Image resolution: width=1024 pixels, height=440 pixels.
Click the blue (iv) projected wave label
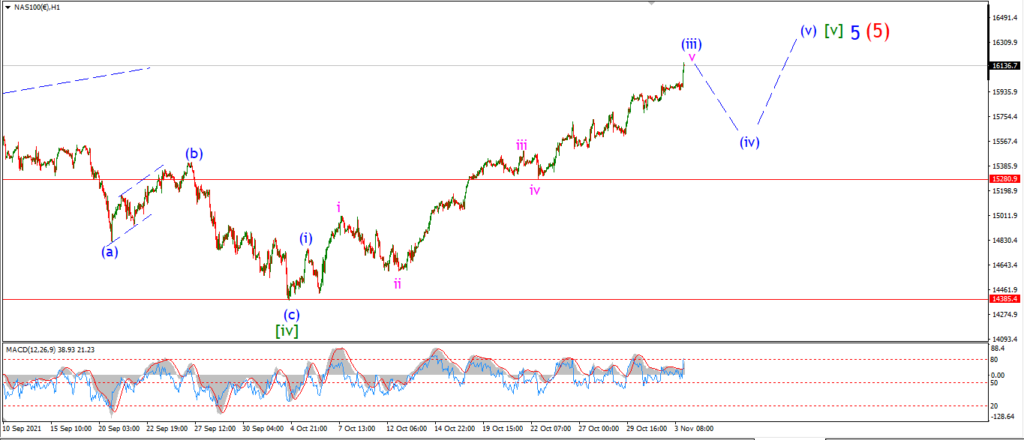pyautogui.click(x=750, y=141)
